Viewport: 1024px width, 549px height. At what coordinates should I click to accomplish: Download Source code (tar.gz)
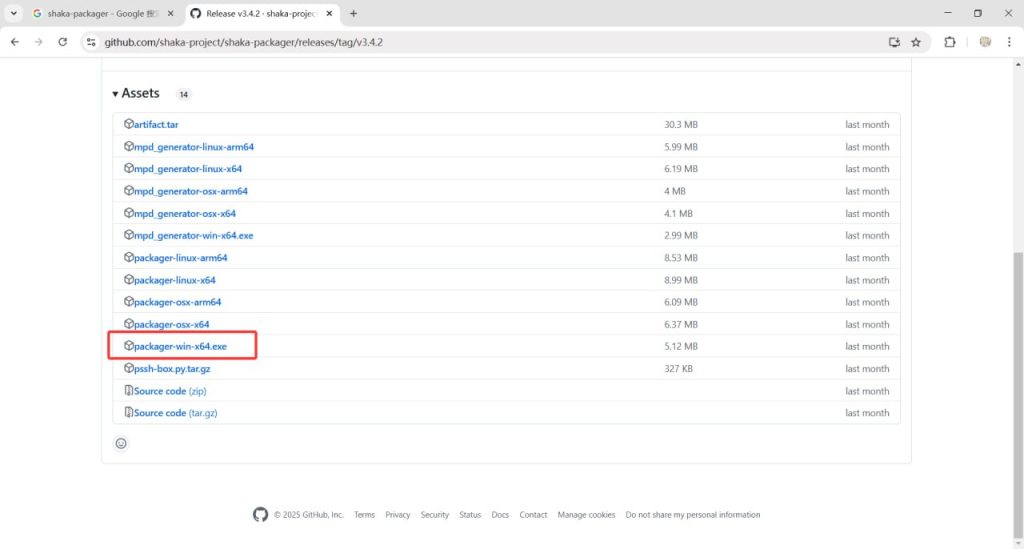(x=176, y=413)
